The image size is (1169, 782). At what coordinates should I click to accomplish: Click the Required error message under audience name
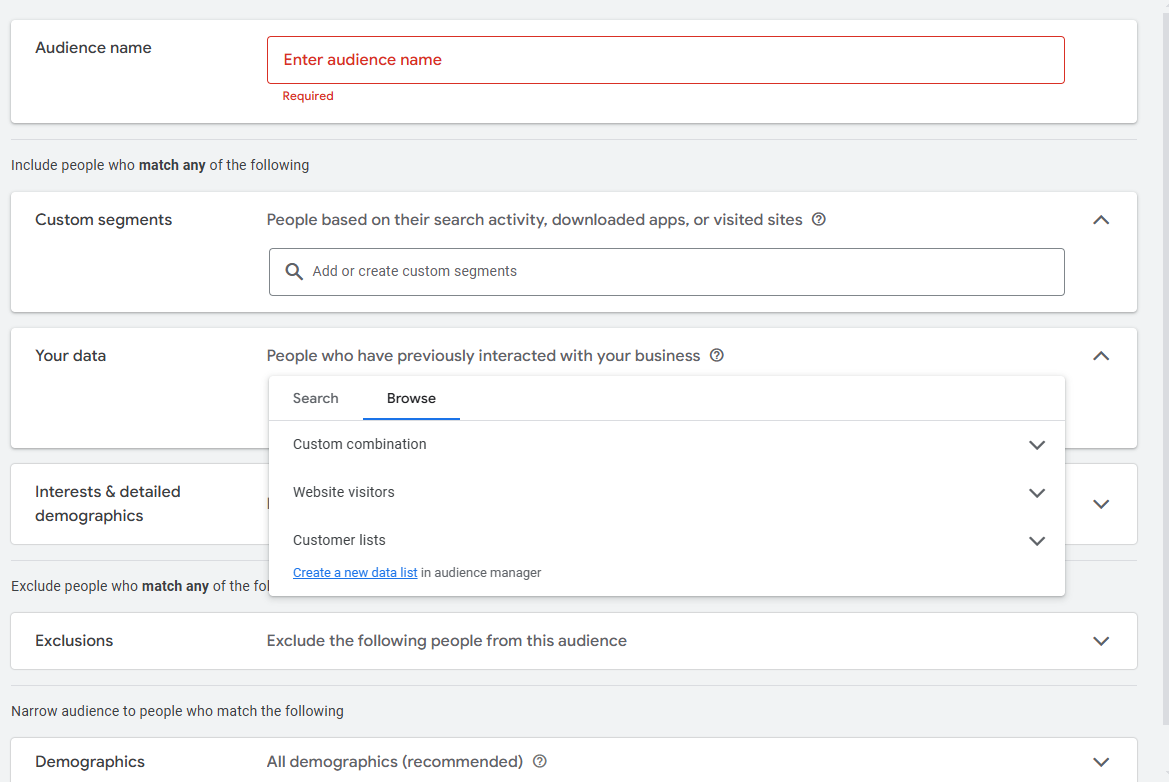coord(307,95)
